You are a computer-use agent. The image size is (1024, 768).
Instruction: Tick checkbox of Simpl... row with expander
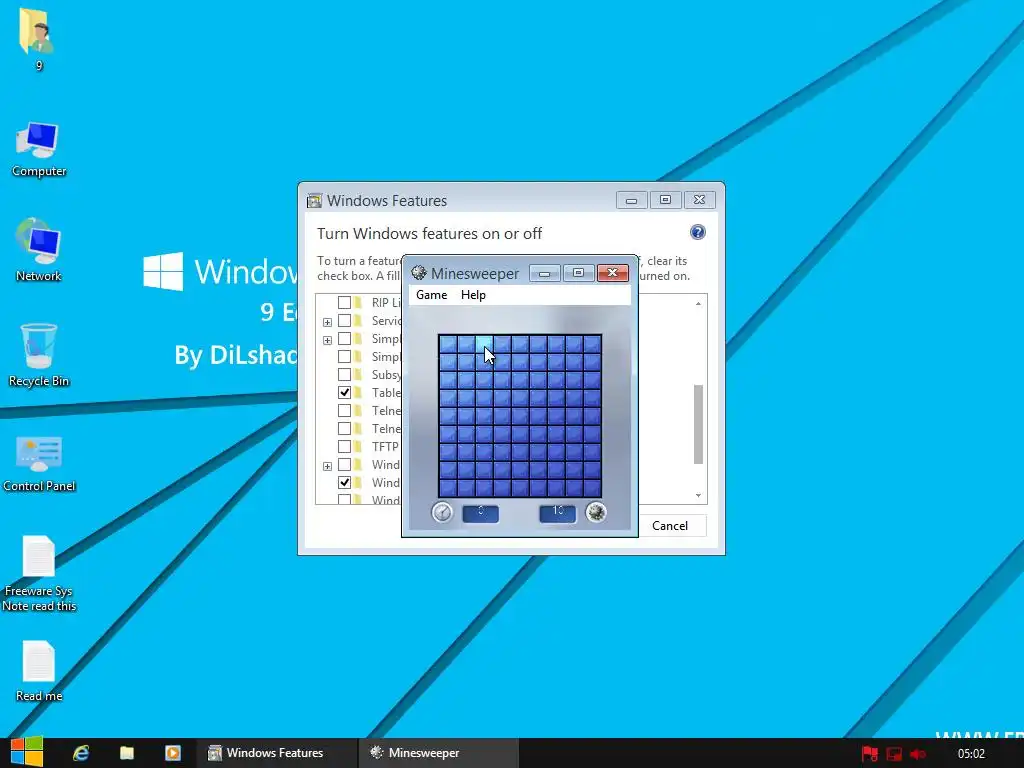click(344, 339)
